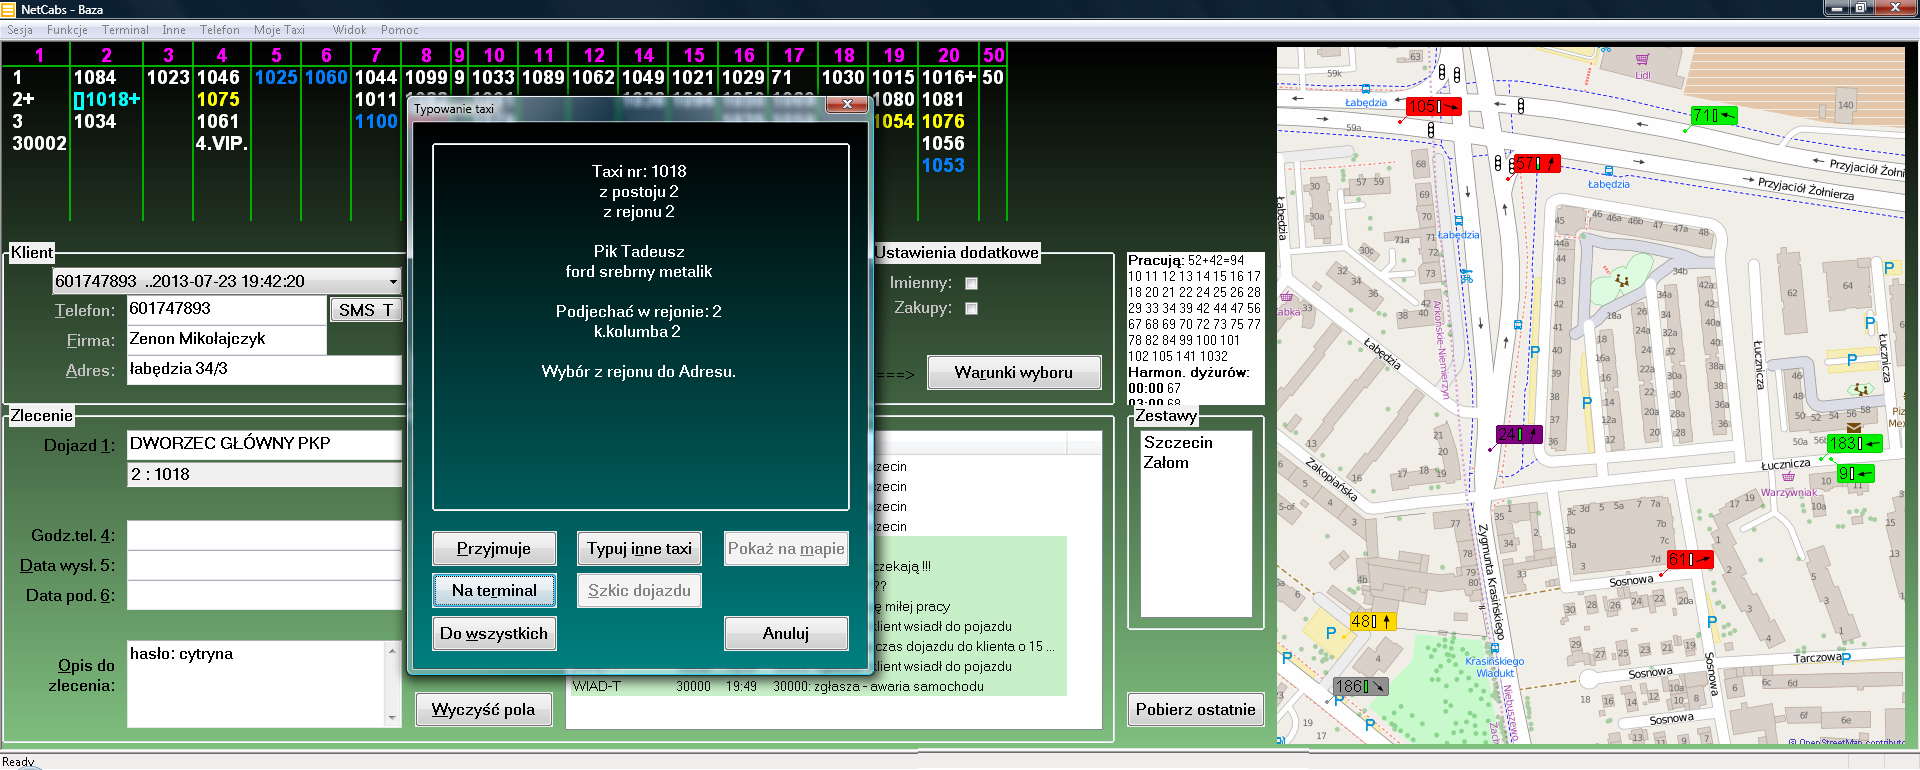
Task: Select purple taxi marker 24 on map
Action: (x=1519, y=434)
